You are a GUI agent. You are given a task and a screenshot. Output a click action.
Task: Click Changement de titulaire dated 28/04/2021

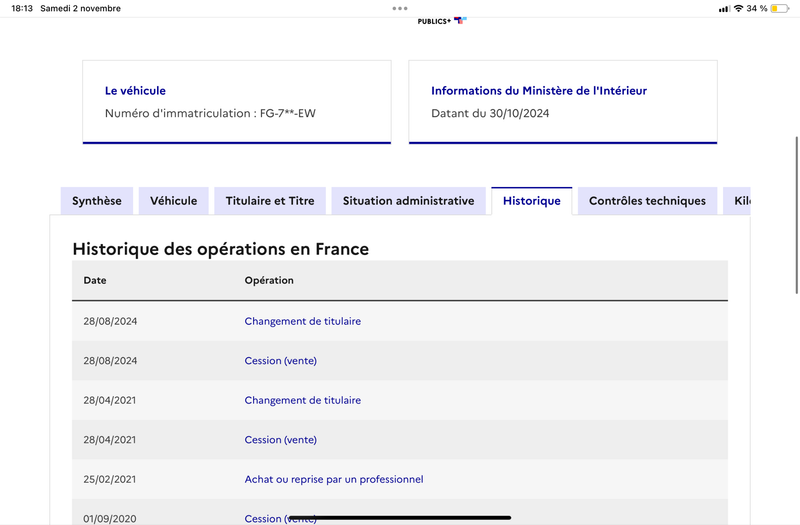pos(303,400)
